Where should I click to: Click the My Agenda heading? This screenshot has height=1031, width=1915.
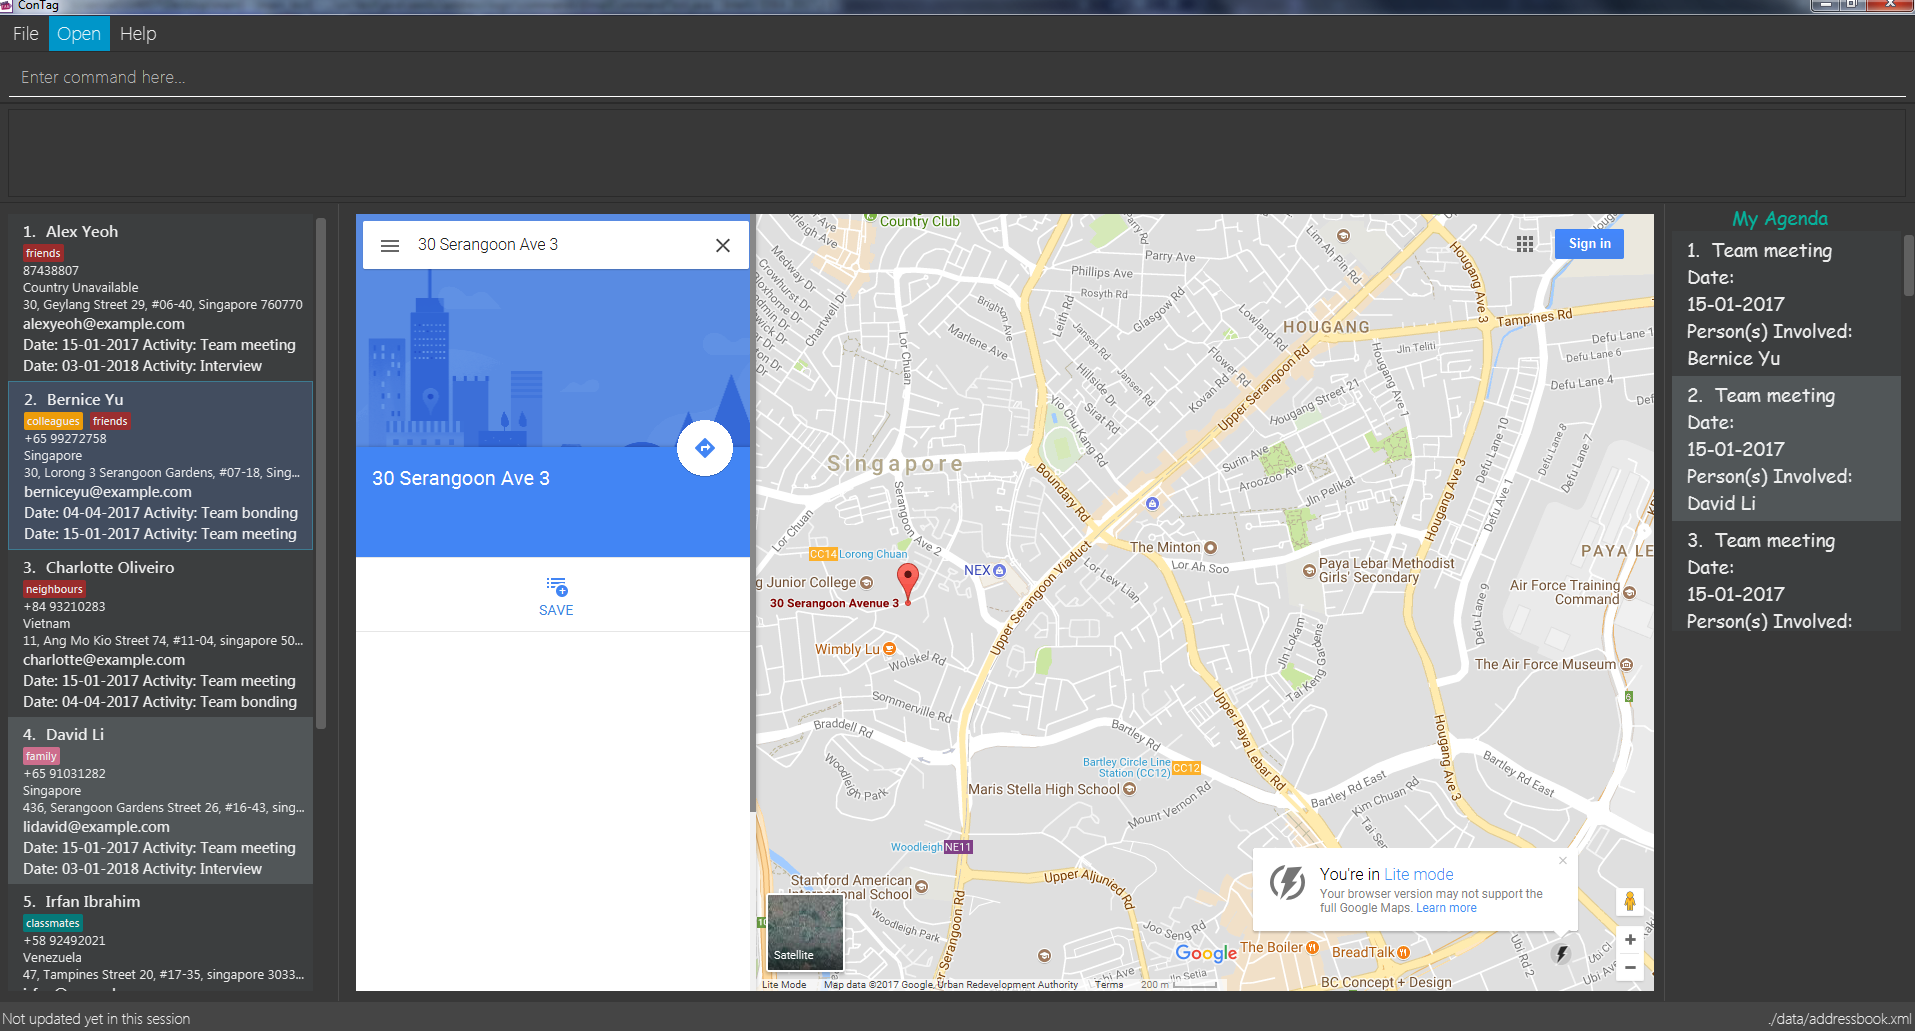[x=1780, y=219]
